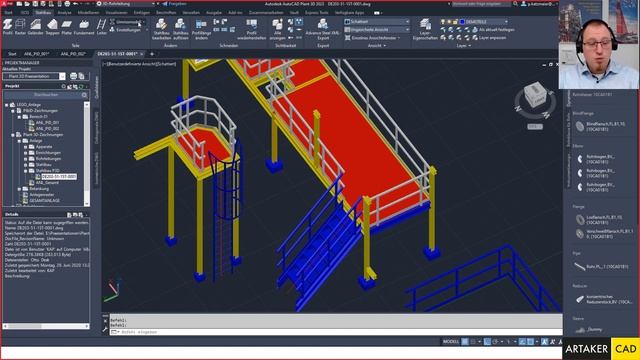Switch to the ANL_PID_001 drawing tab

37,54
